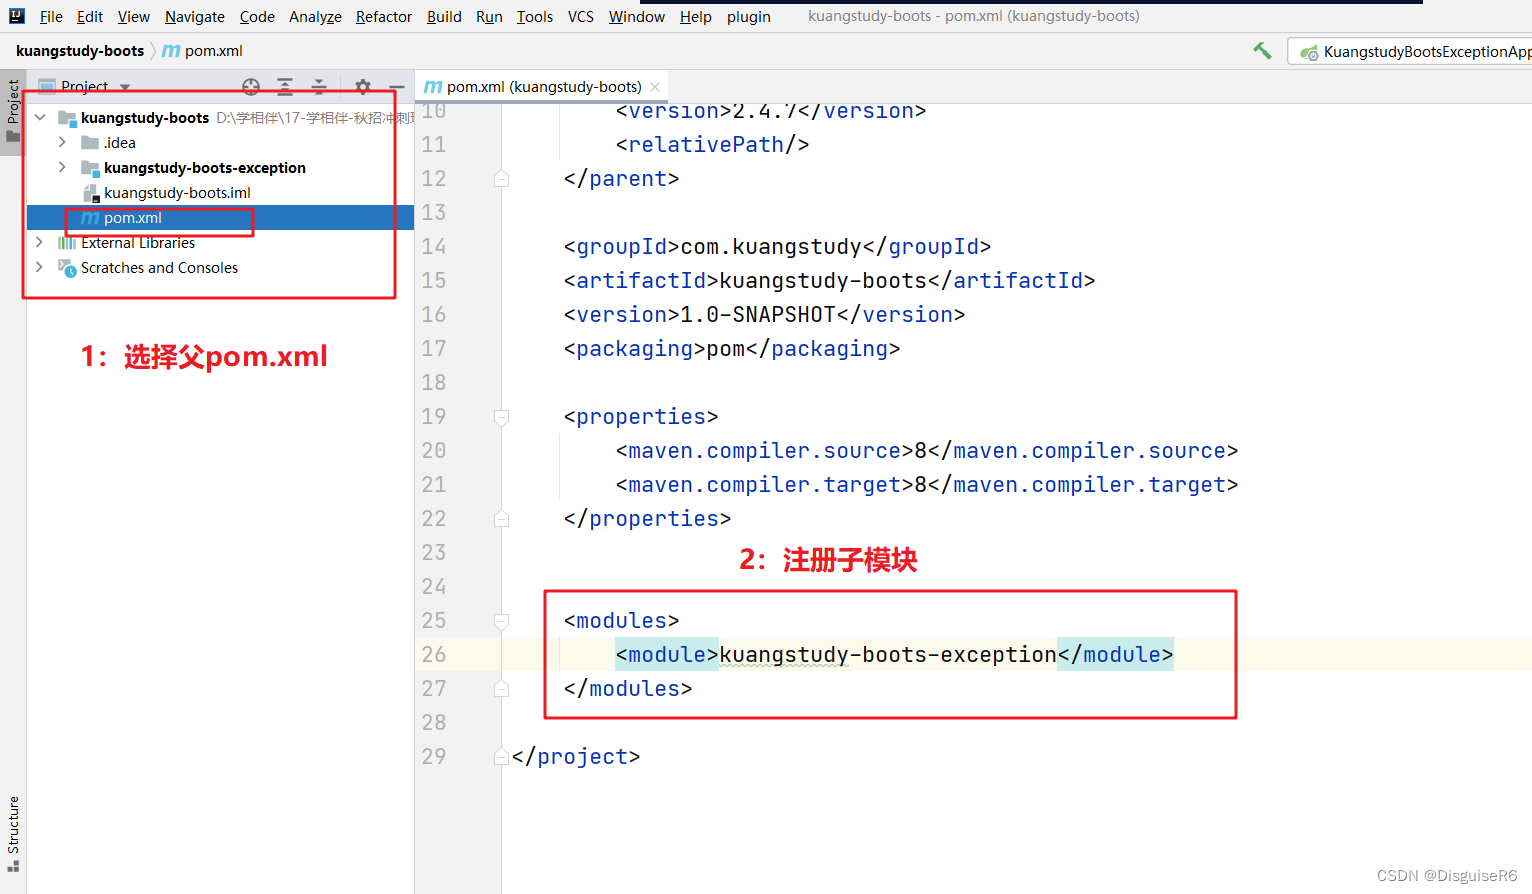This screenshot has width=1532, height=894.
Task: Fold the parent closing tag at line 12
Action: (502, 179)
